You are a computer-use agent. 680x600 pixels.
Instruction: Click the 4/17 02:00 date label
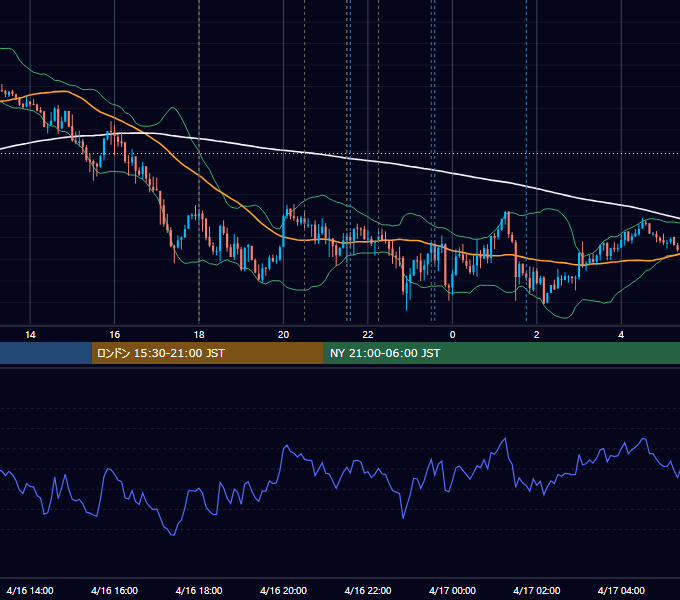536,590
